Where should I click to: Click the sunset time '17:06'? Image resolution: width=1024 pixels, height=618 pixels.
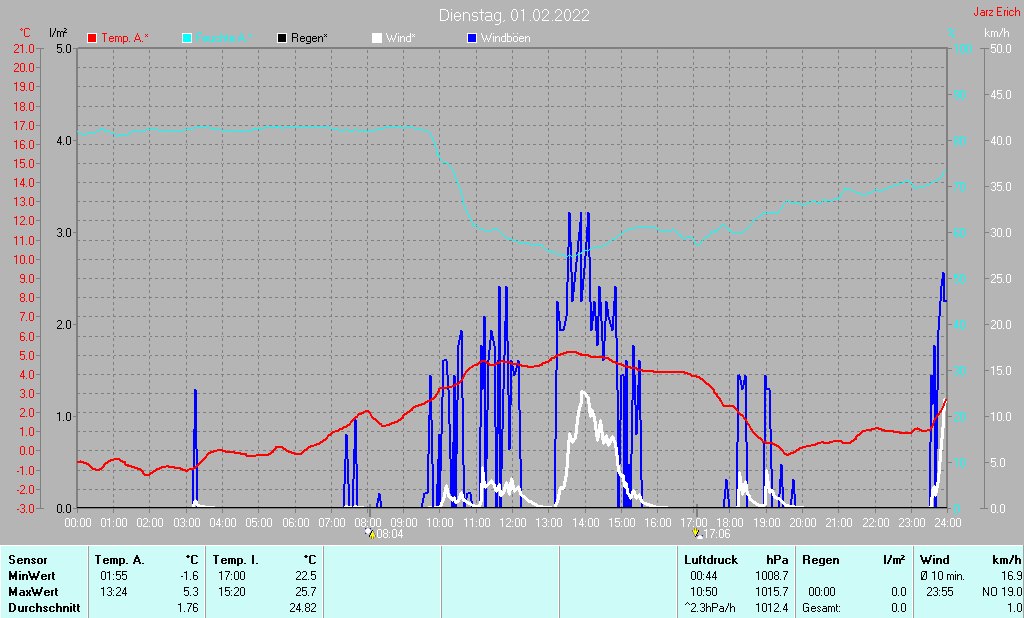(x=716, y=534)
